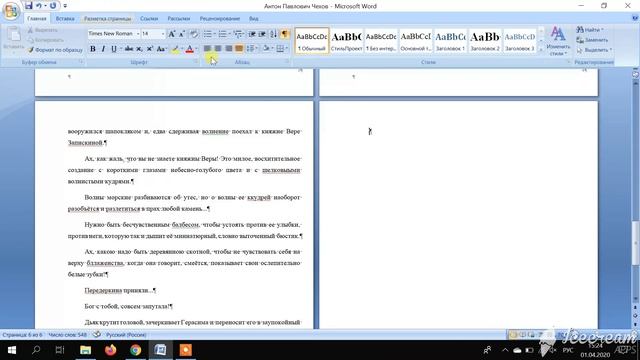Apply the Заголовок 3 style

[520, 40]
